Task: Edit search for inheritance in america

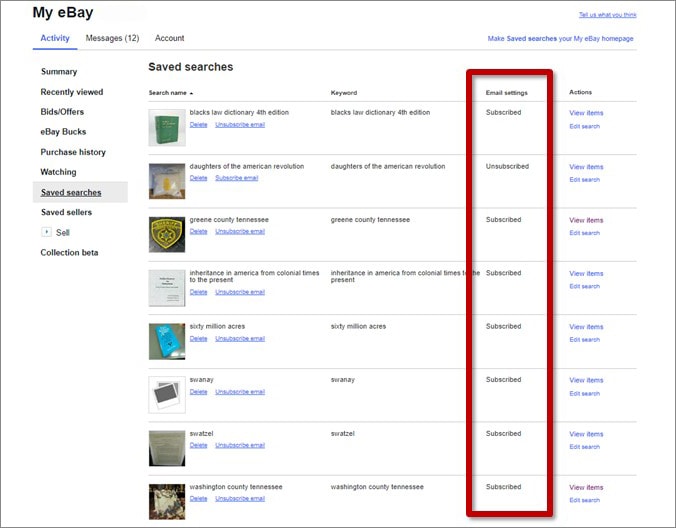Action: click(x=584, y=287)
